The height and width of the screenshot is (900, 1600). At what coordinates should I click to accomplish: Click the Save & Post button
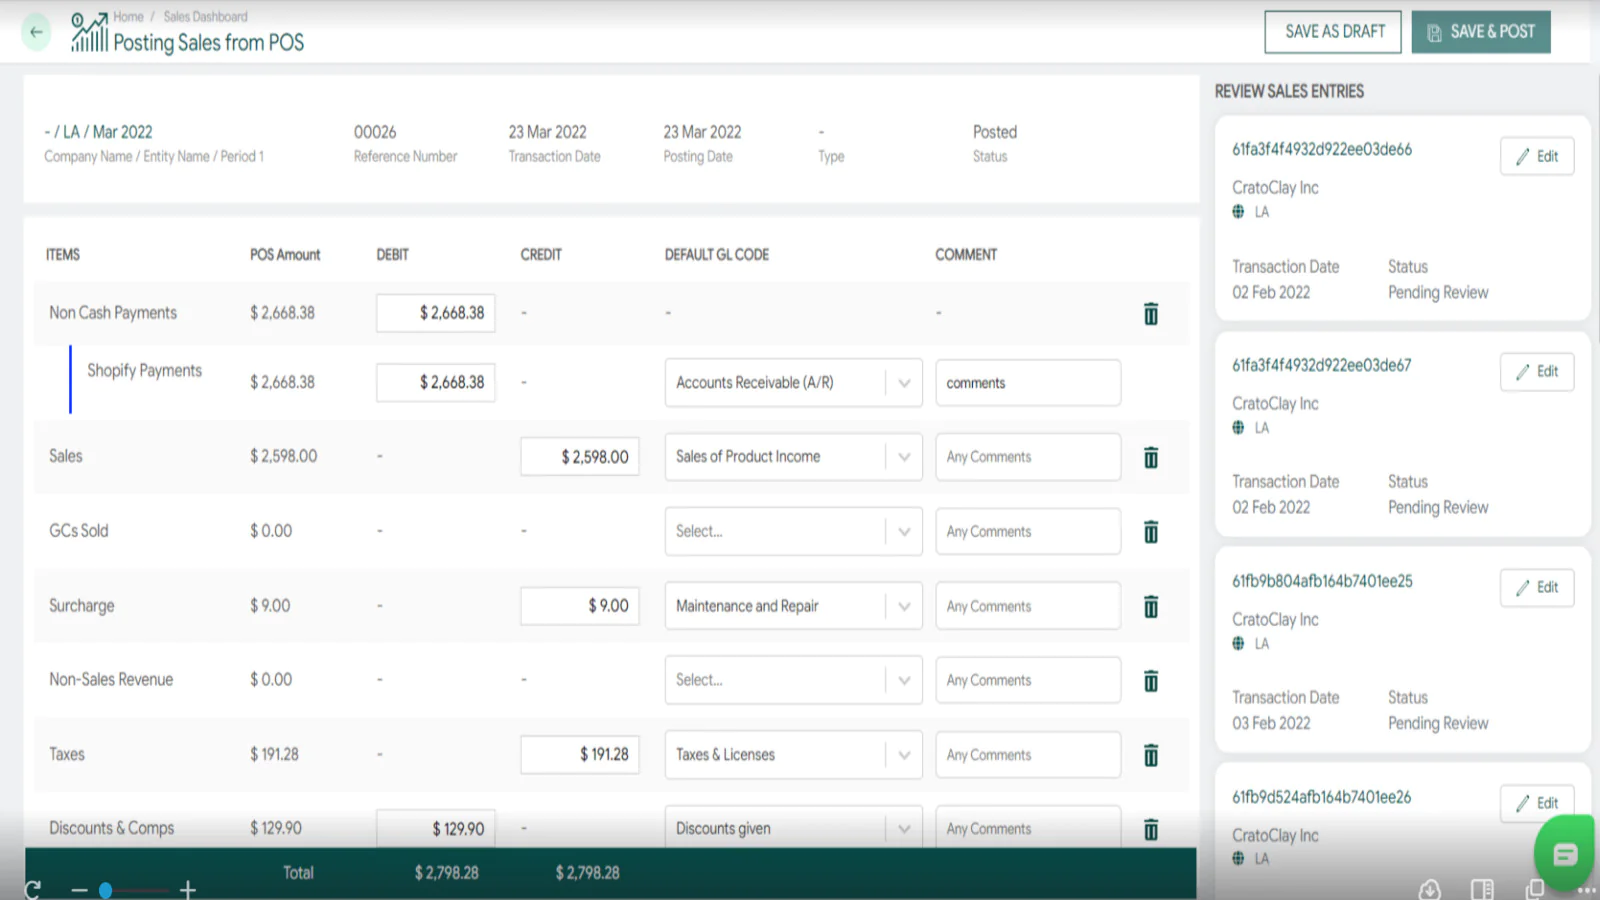(x=1481, y=32)
